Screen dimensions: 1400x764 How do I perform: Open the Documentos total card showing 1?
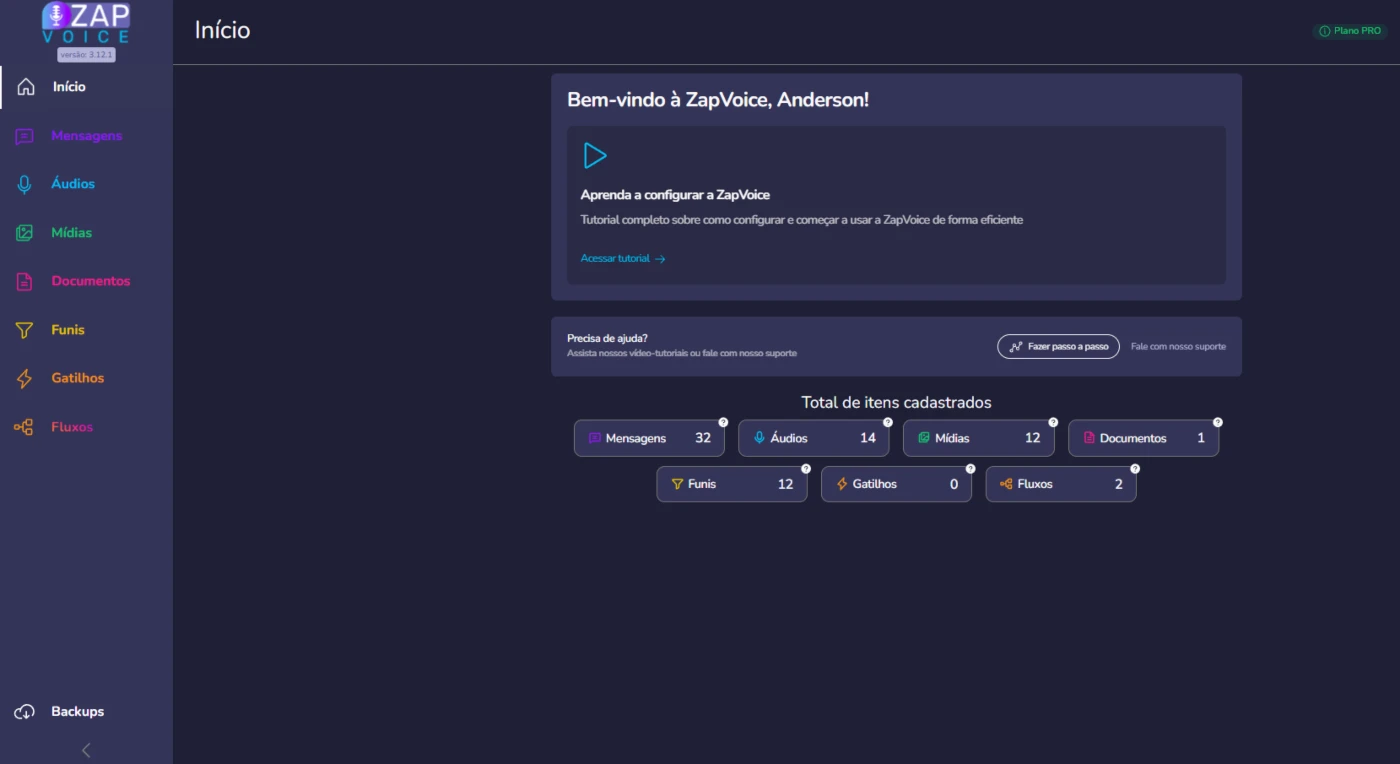1144,438
